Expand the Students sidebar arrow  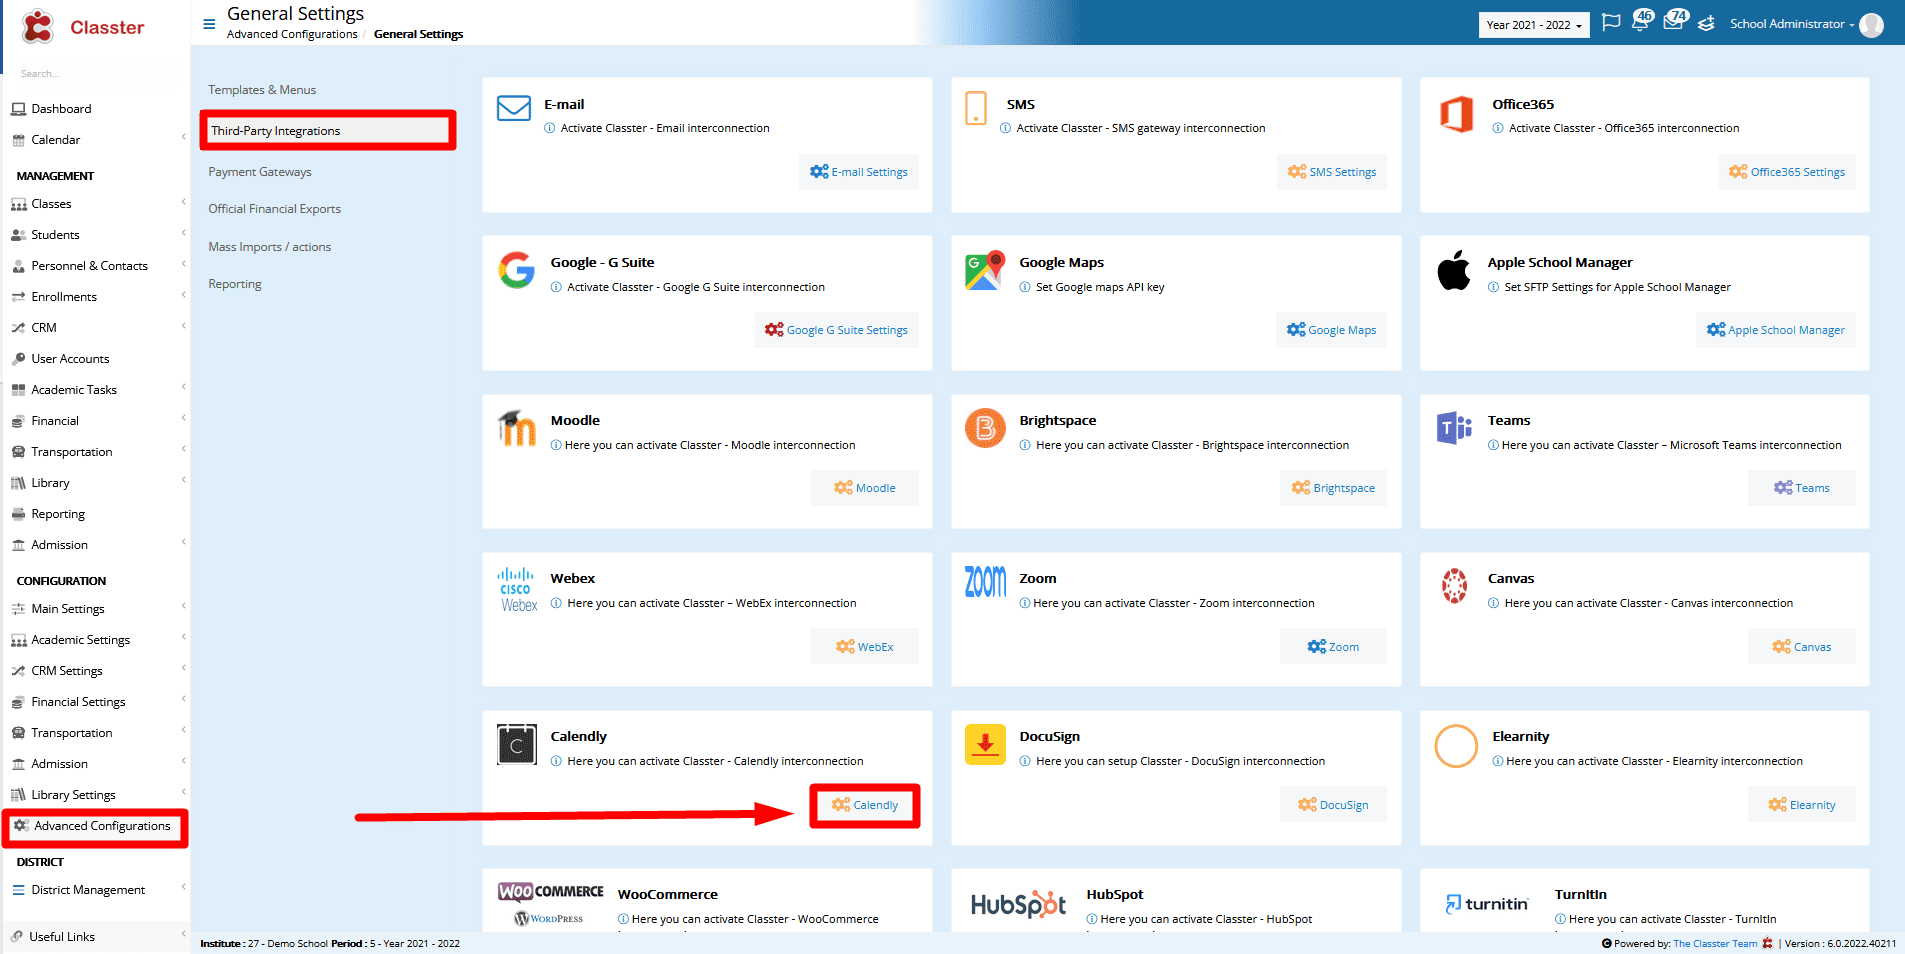[183, 234]
